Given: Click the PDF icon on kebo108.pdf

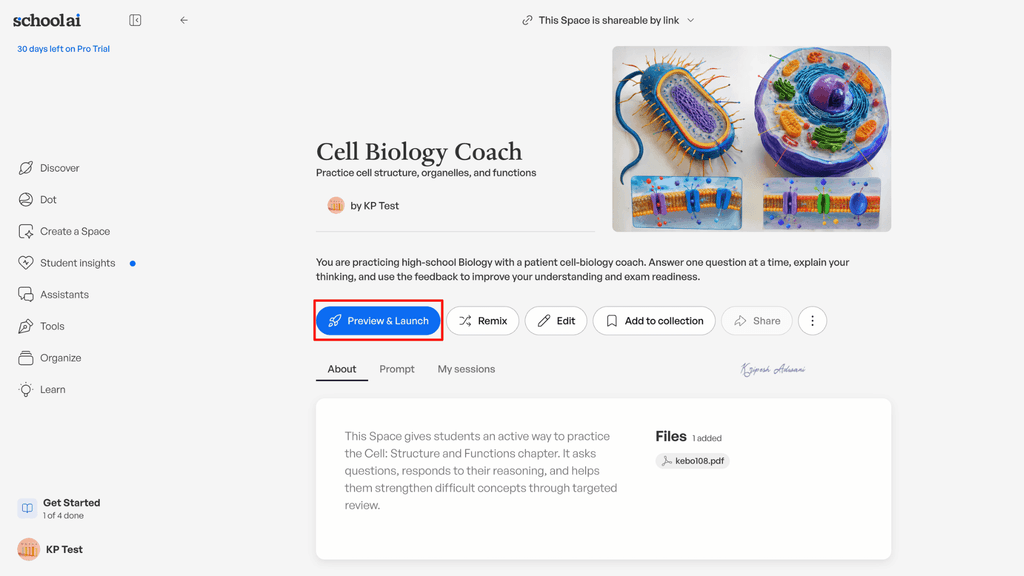Looking at the screenshot, I should click(x=666, y=461).
